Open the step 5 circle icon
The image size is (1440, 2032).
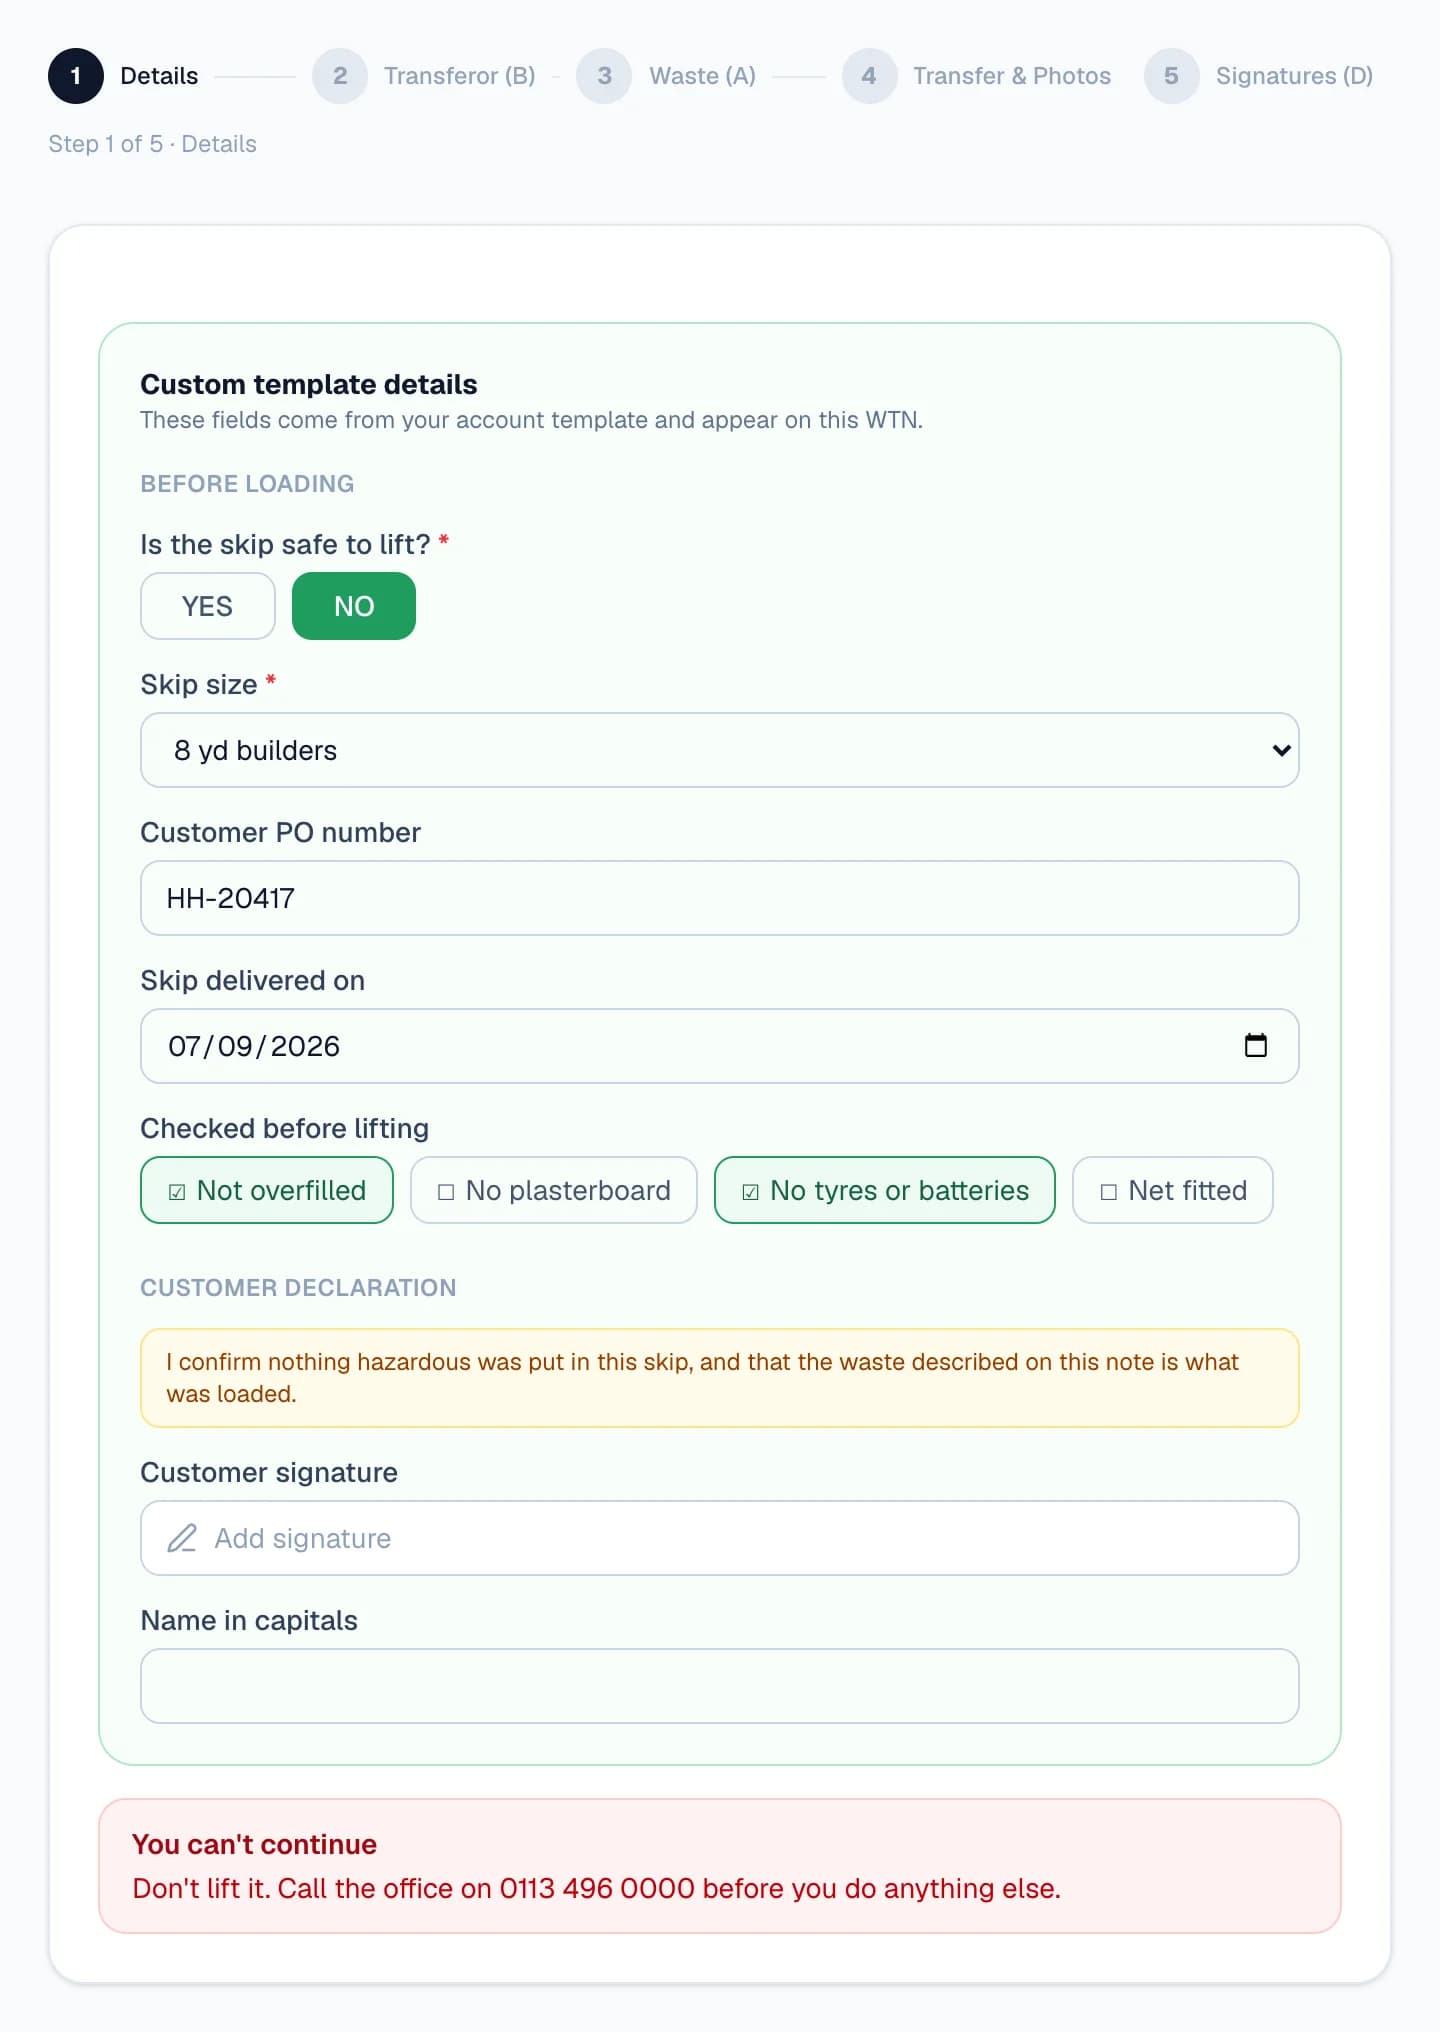coord(1172,76)
